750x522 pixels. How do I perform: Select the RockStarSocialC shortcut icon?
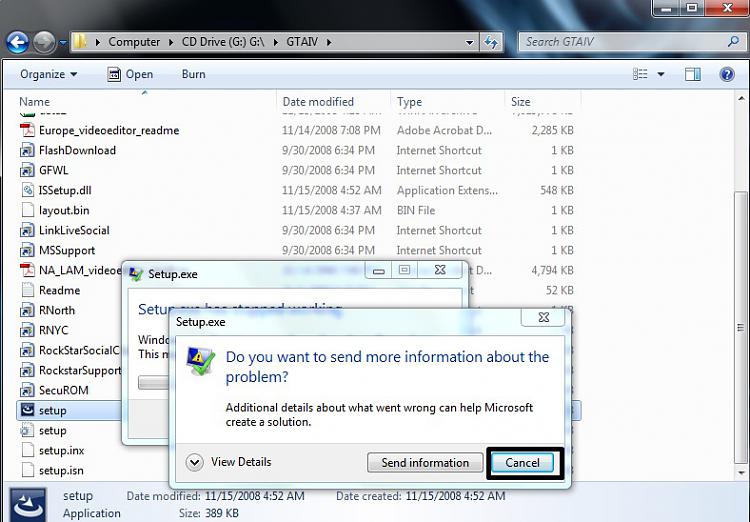click(x=28, y=350)
